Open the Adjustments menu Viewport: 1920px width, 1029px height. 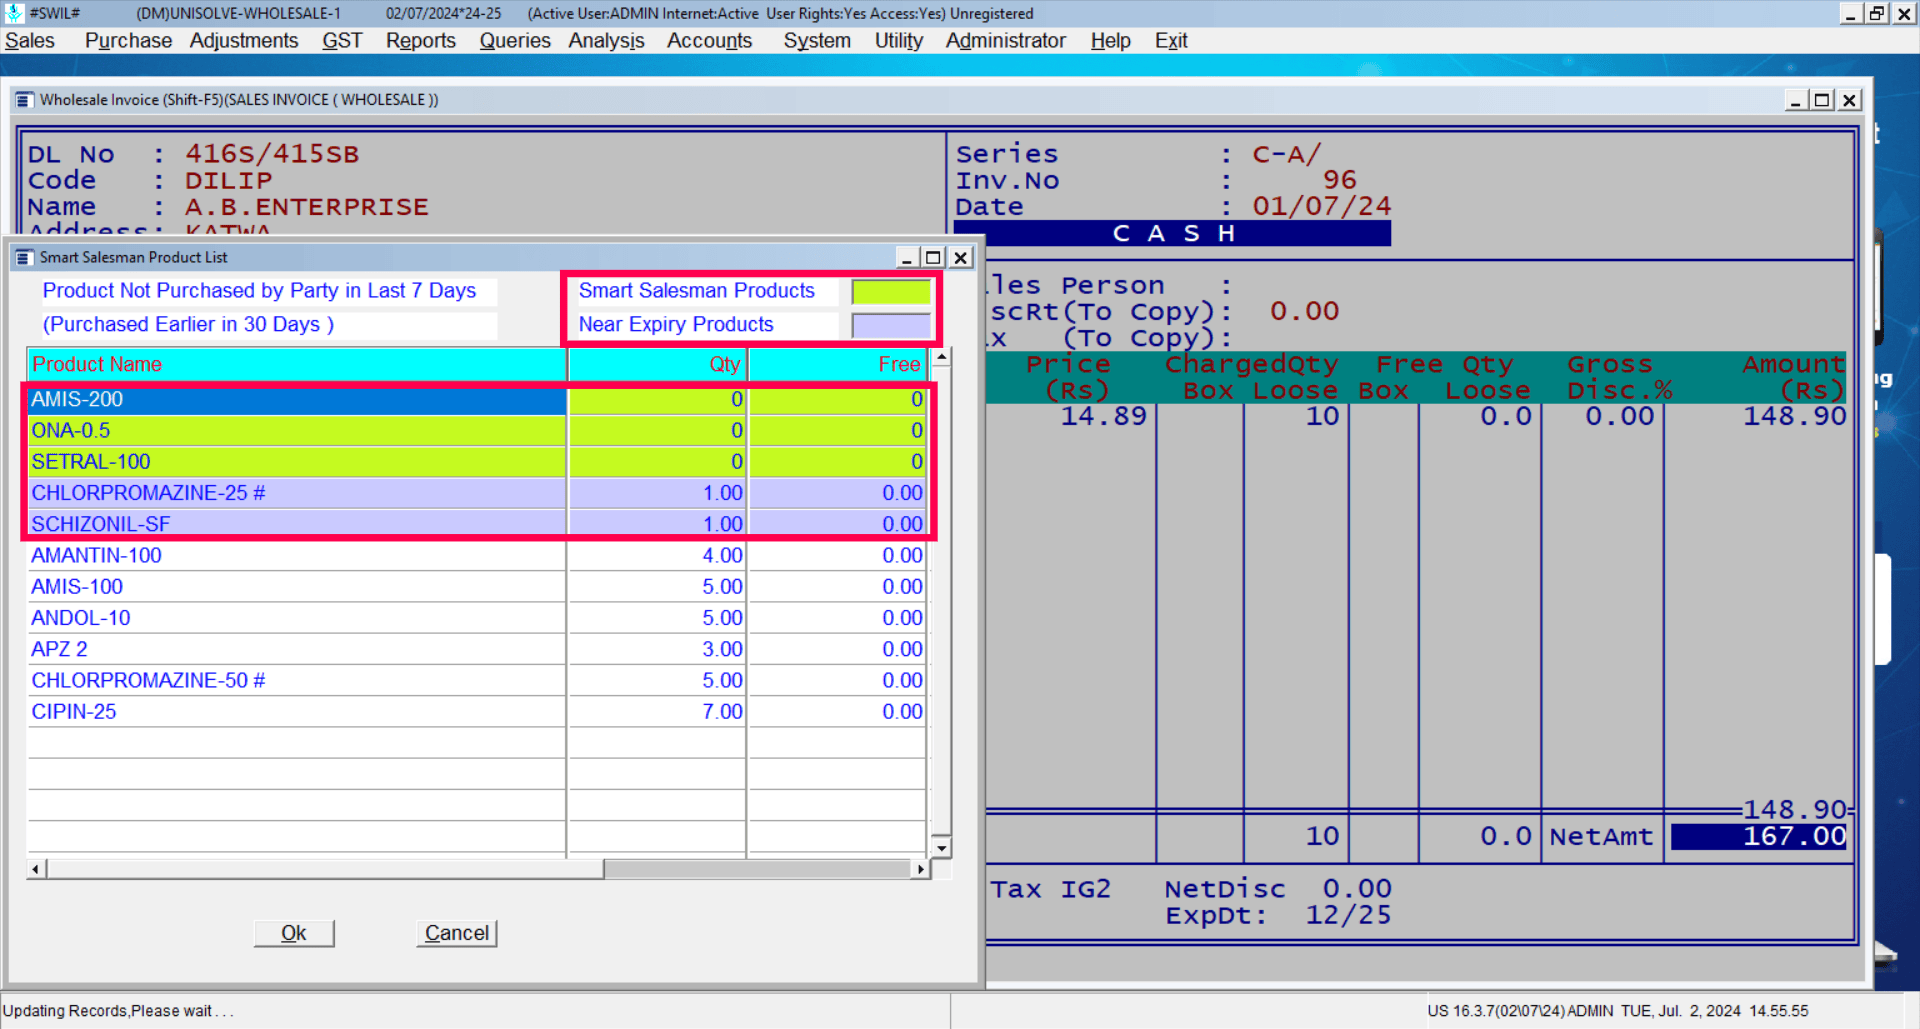(244, 41)
